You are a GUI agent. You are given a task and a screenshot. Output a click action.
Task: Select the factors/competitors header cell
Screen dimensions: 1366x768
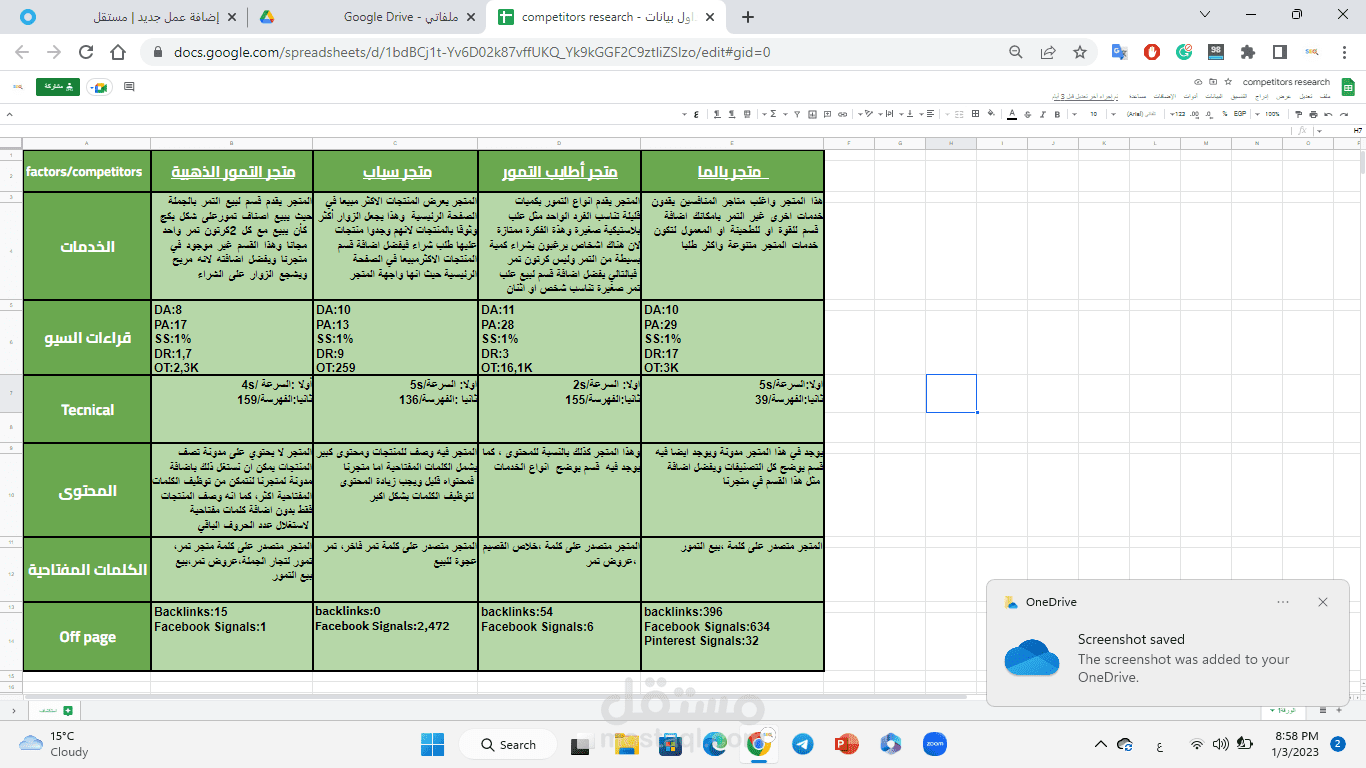tap(87, 171)
